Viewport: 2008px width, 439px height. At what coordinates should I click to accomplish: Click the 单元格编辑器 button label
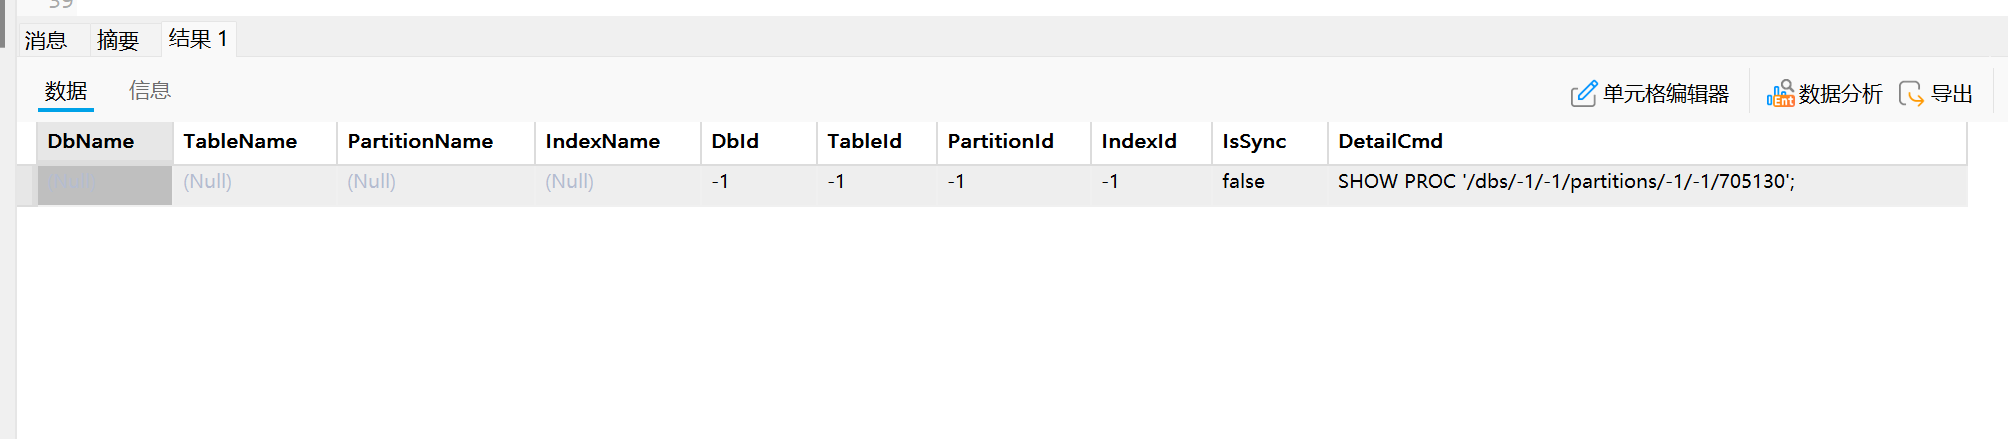[x=1666, y=94]
